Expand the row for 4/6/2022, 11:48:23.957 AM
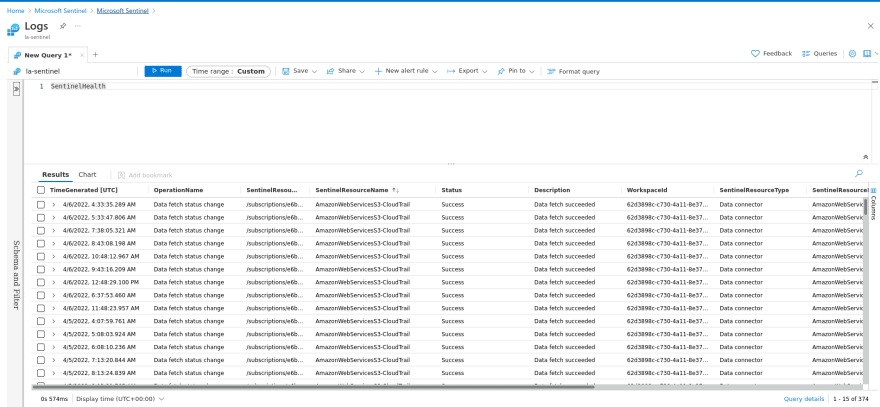 pos(54,308)
